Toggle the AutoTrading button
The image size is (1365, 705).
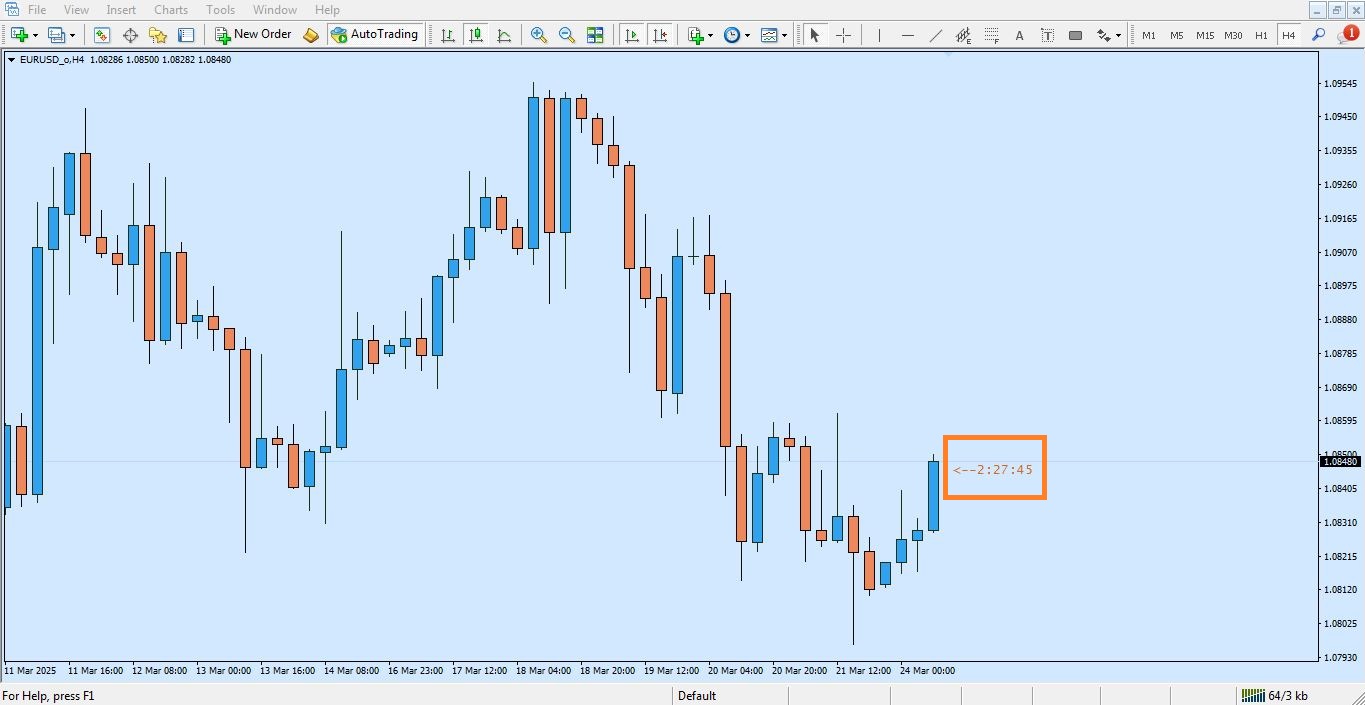375,35
